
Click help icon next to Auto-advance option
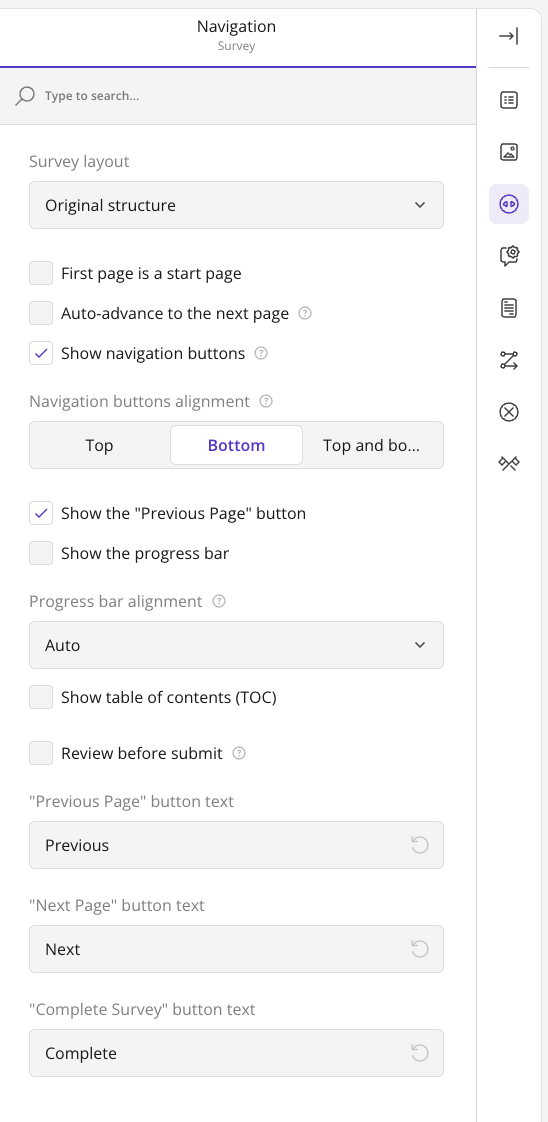305,313
